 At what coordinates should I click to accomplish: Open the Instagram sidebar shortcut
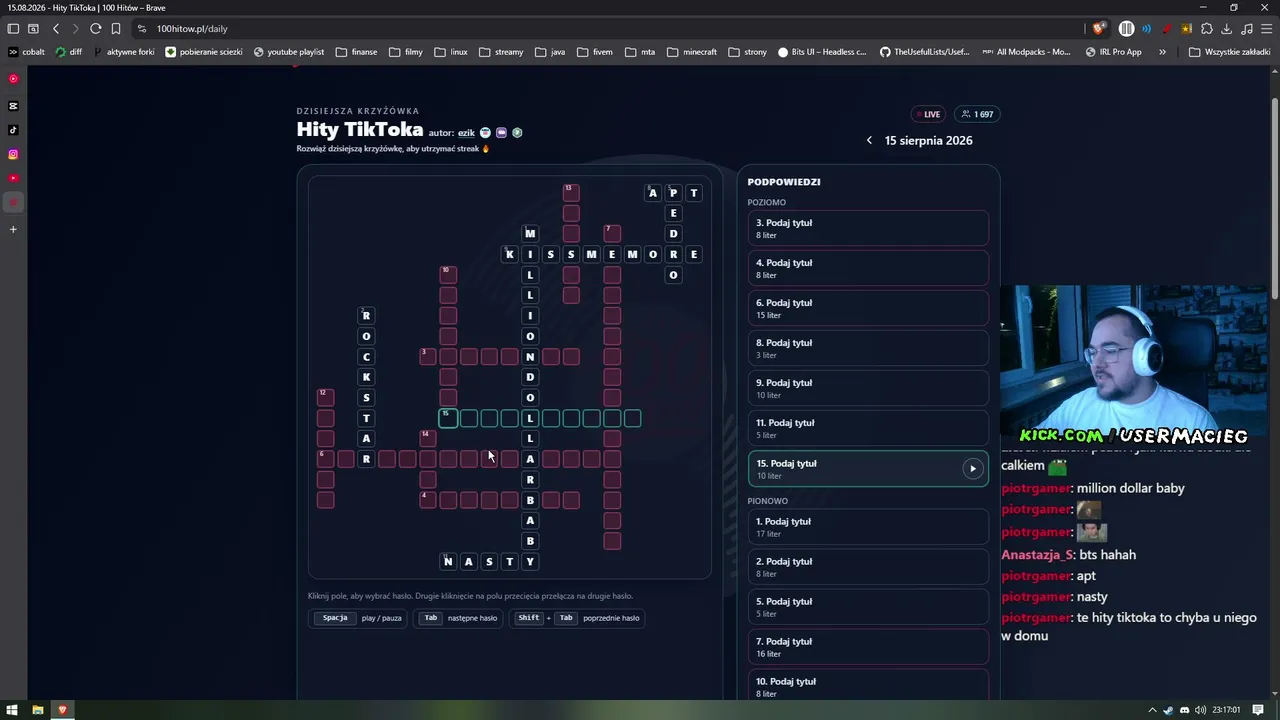click(13, 154)
